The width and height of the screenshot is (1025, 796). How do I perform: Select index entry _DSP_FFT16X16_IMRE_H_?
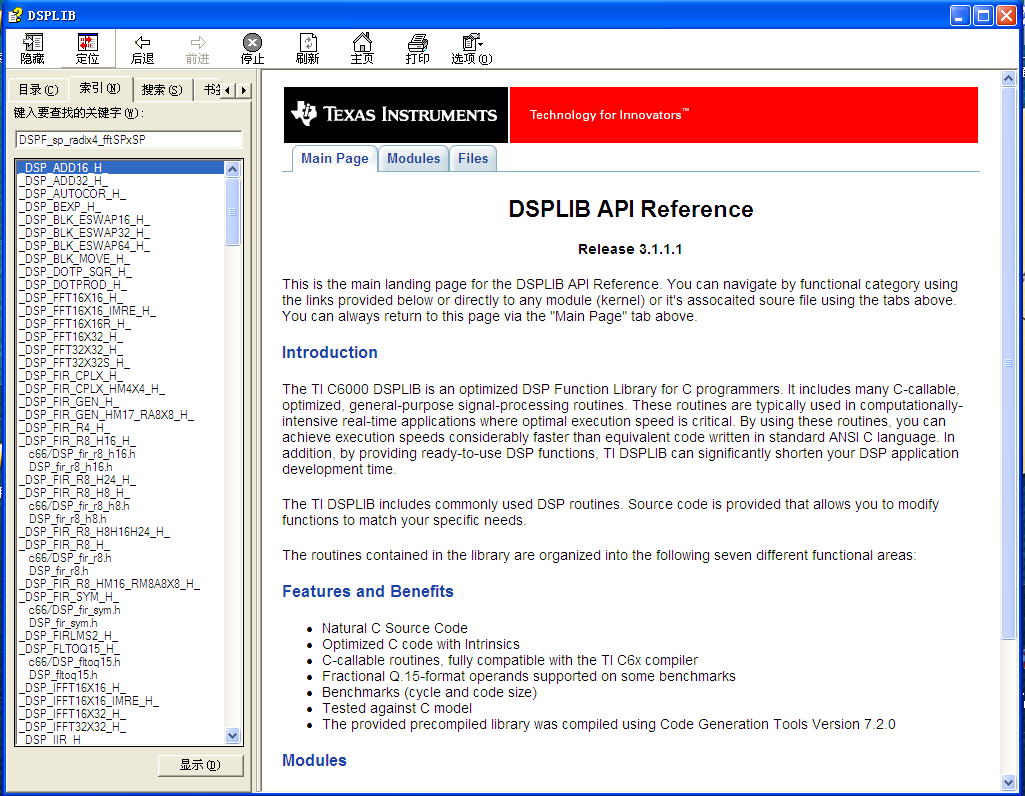pyautogui.click(x=88, y=311)
